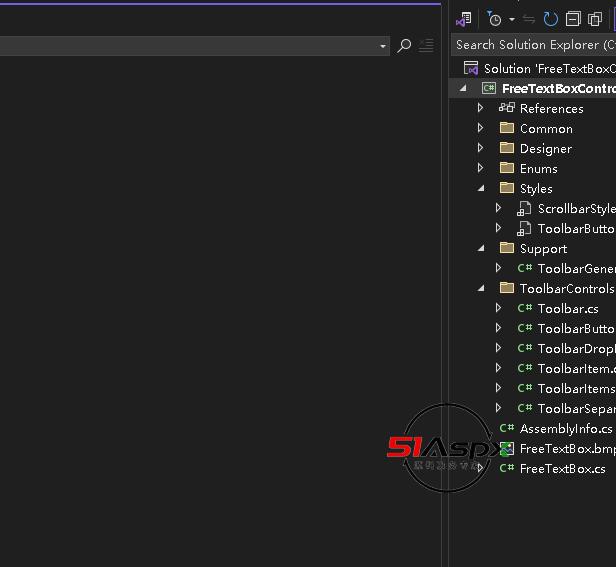Viewport: 616px width, 567px height.
Task: Select the FreeTextBox.cs file
Action: coord(562,468)
